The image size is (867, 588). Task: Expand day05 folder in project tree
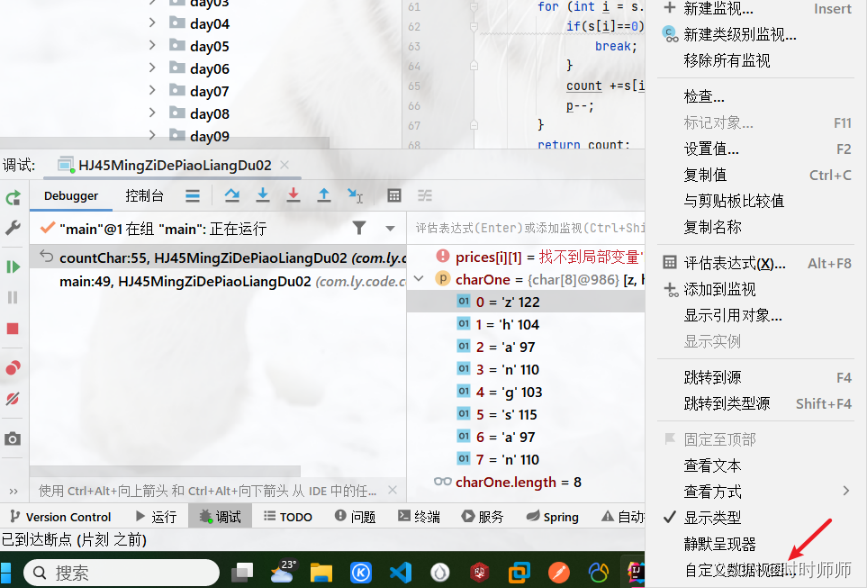(x=152, y=45)
